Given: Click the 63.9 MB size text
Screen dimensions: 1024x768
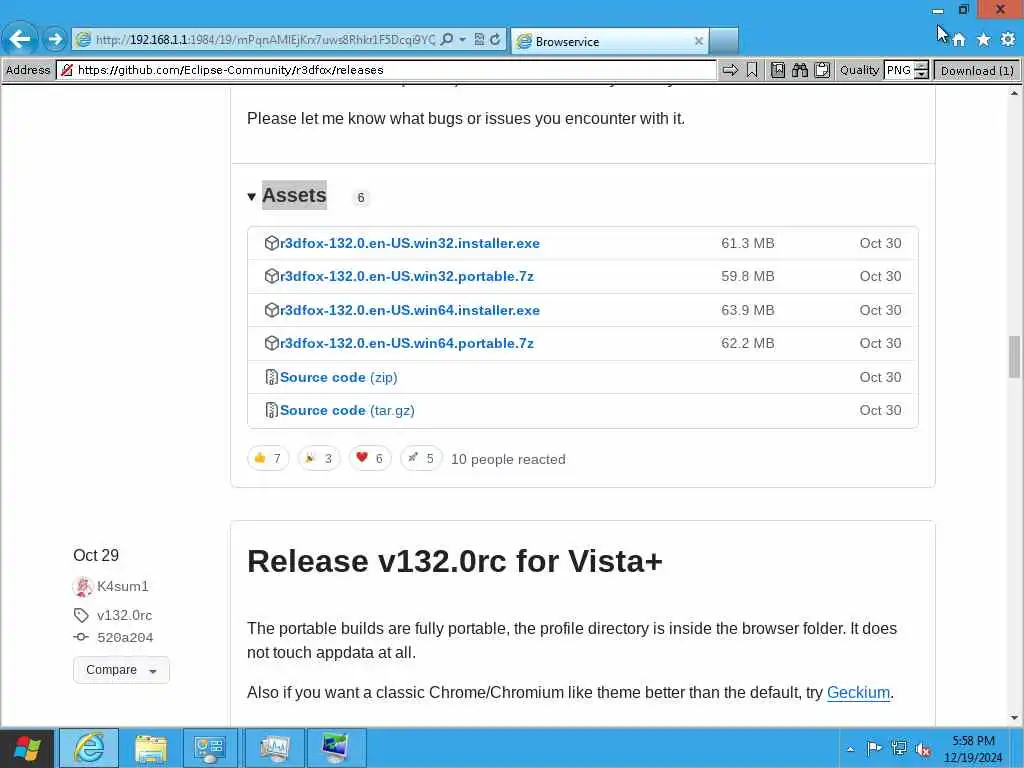Looking at the screenshot, I should point(748,310).
